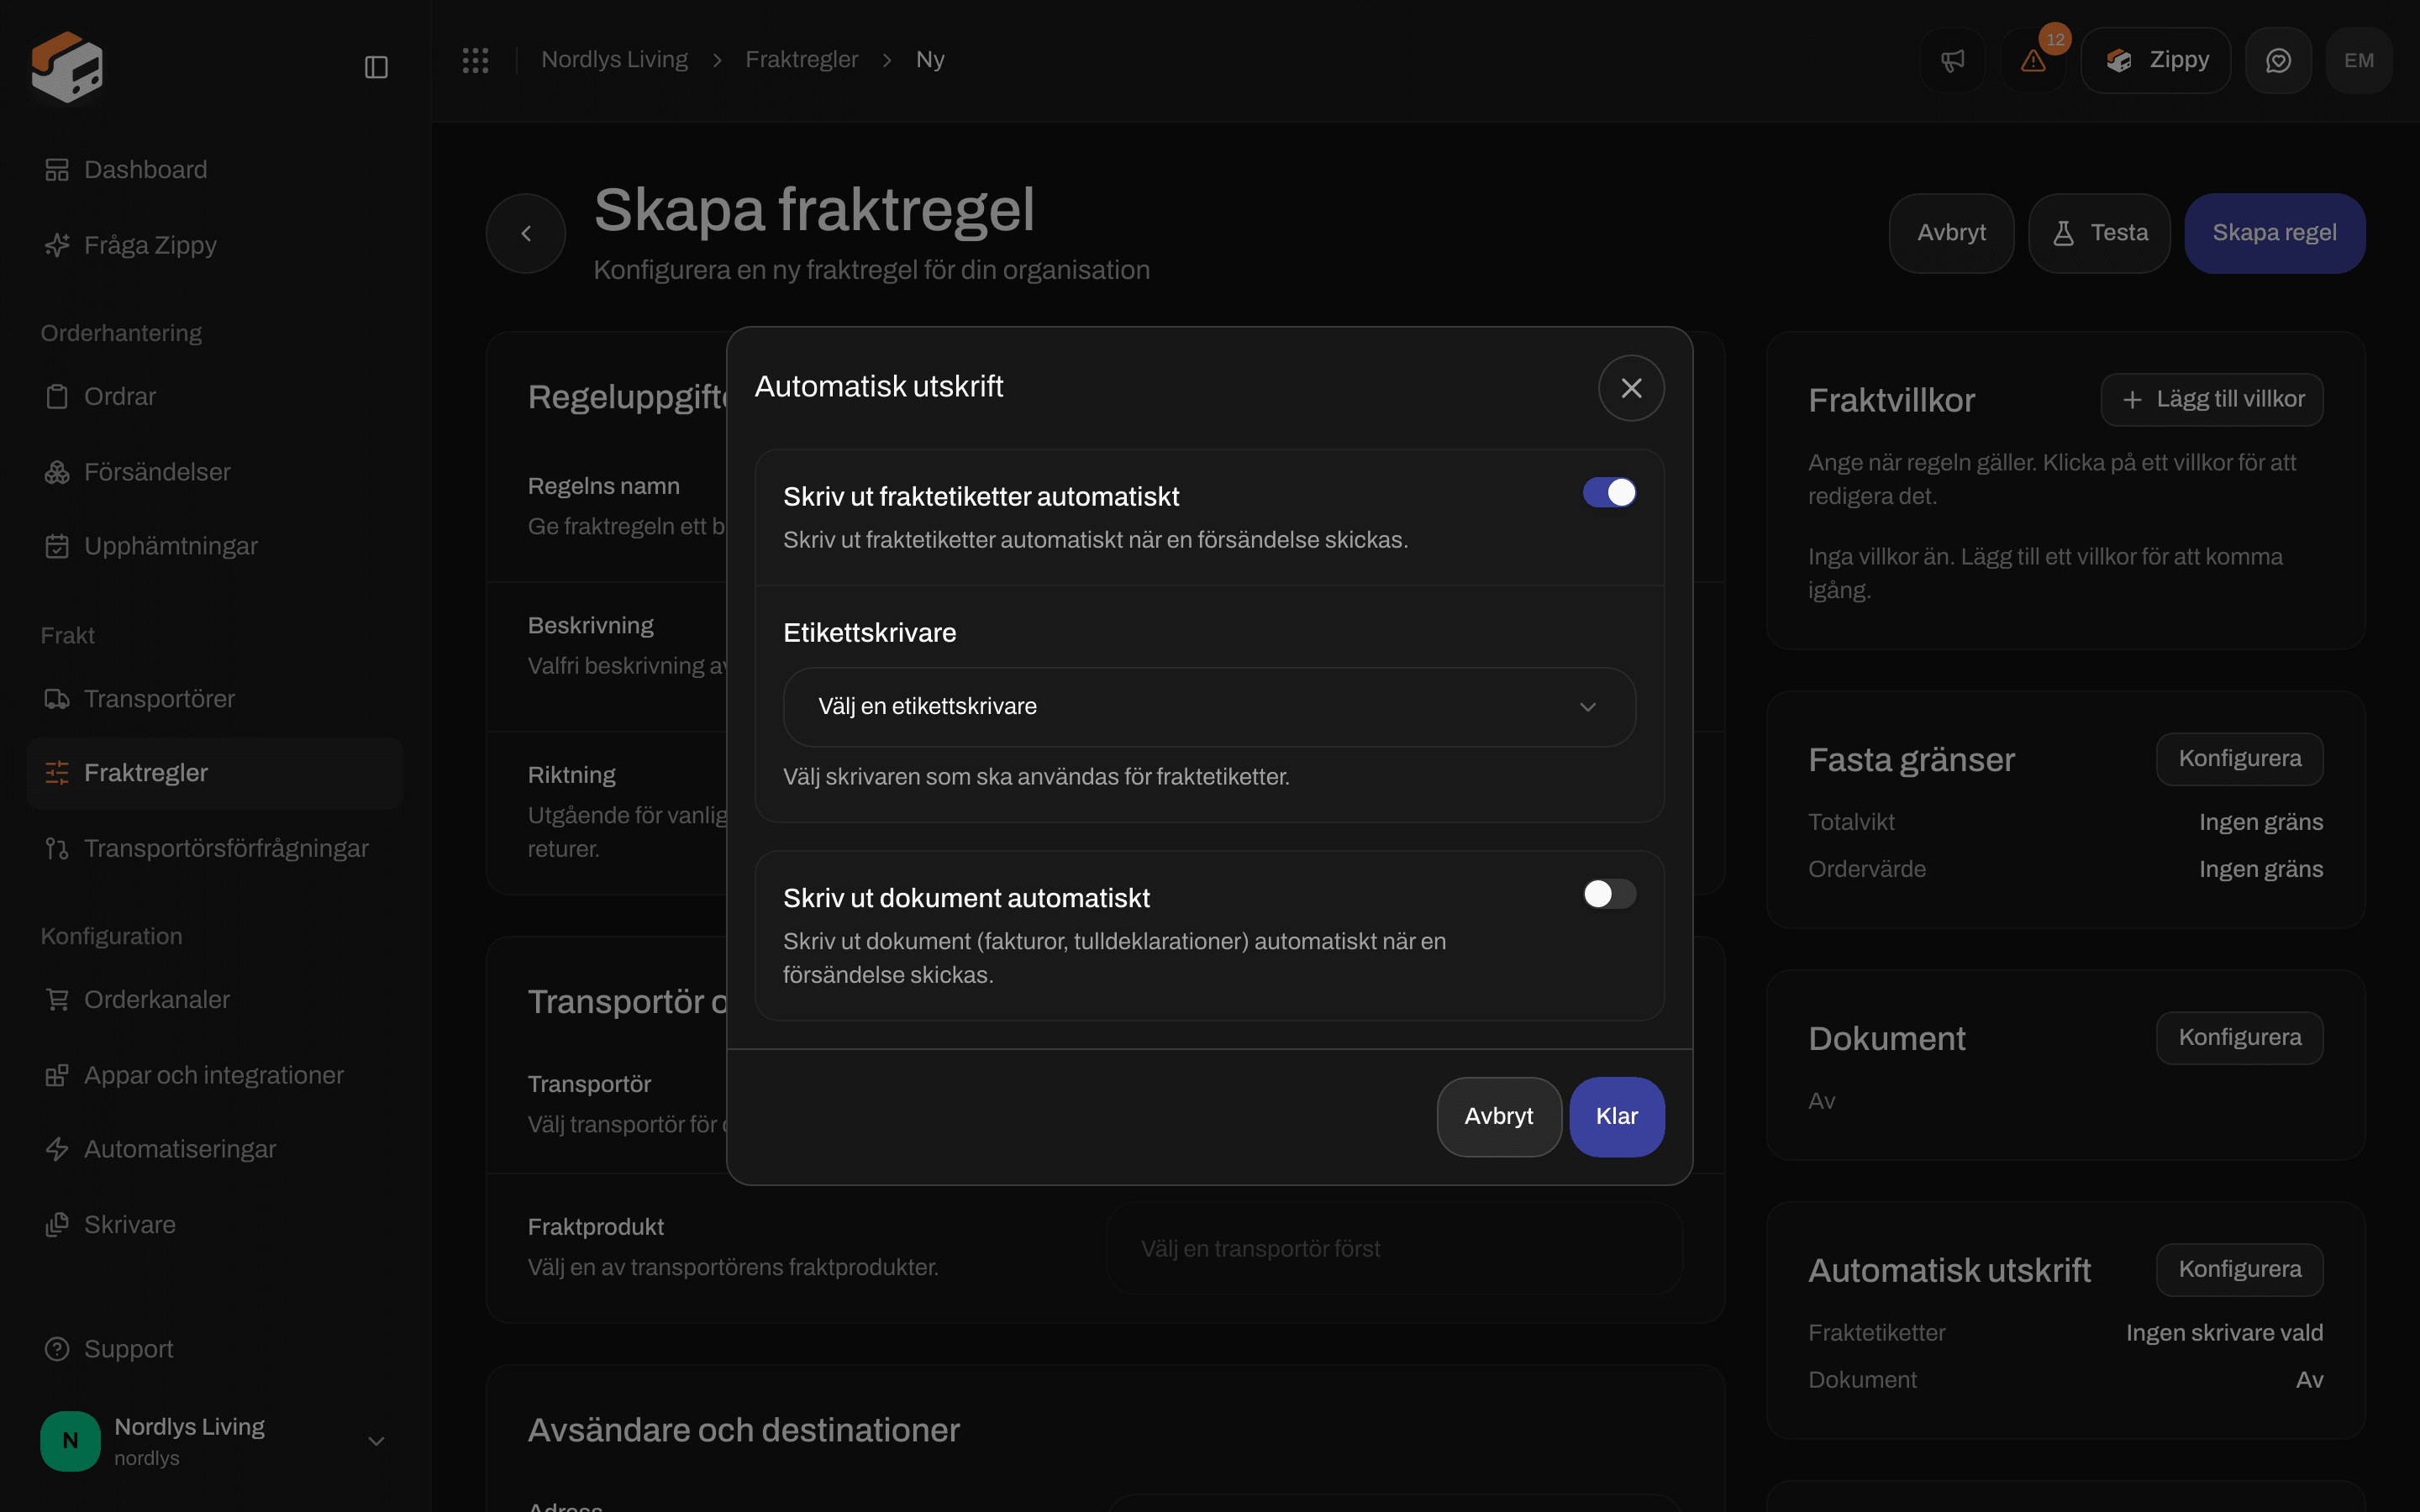
Task: Click the Etikettskrivare label
Action: [x=869, y=633]
